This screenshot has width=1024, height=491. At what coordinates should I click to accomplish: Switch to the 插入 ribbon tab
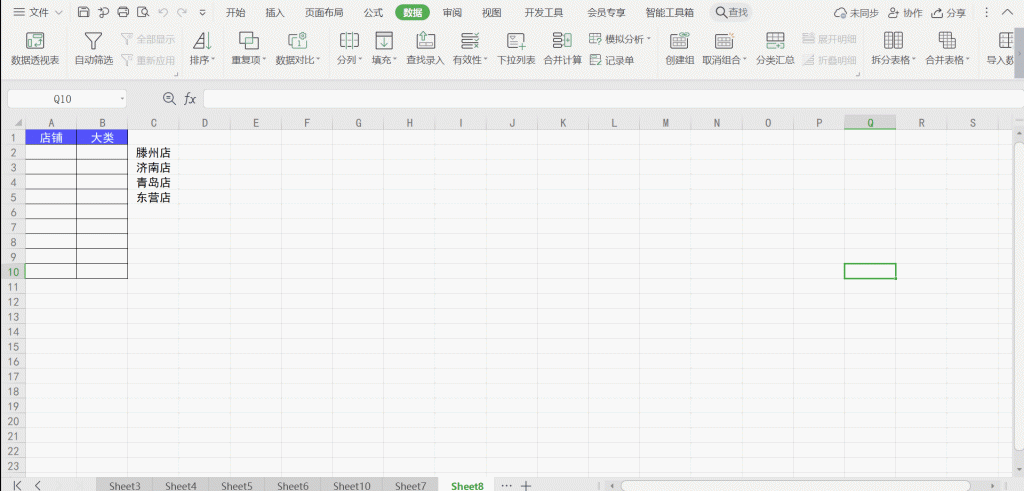tap(275, 13)
